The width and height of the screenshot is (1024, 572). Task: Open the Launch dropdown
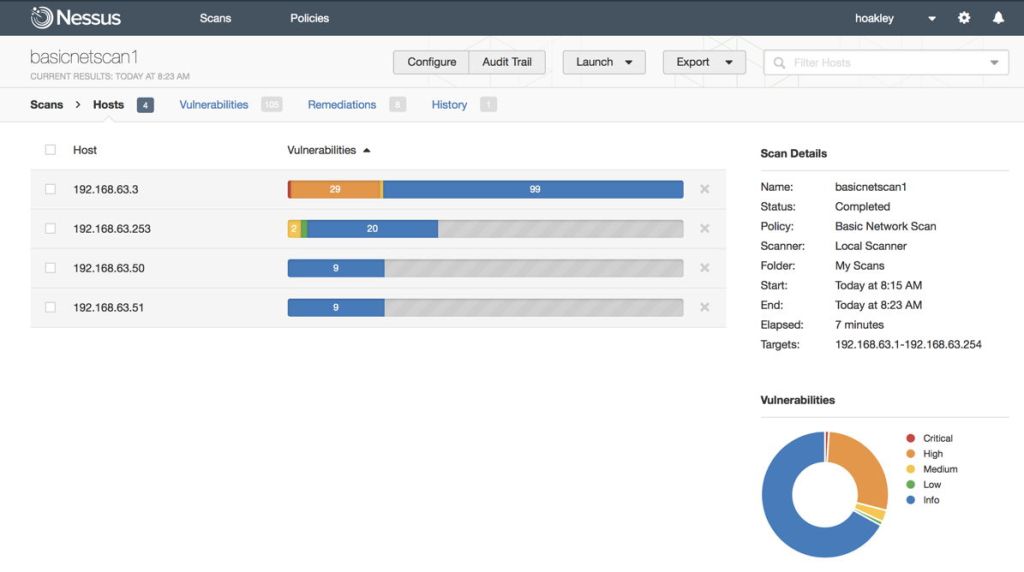coord(604,62)
